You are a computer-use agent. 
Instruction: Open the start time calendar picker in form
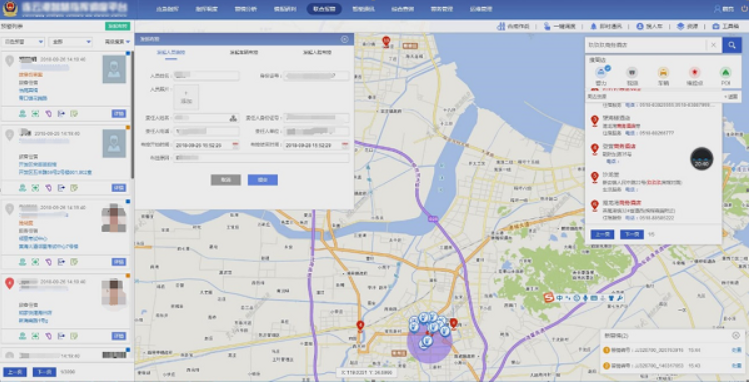tap(235, 145)
